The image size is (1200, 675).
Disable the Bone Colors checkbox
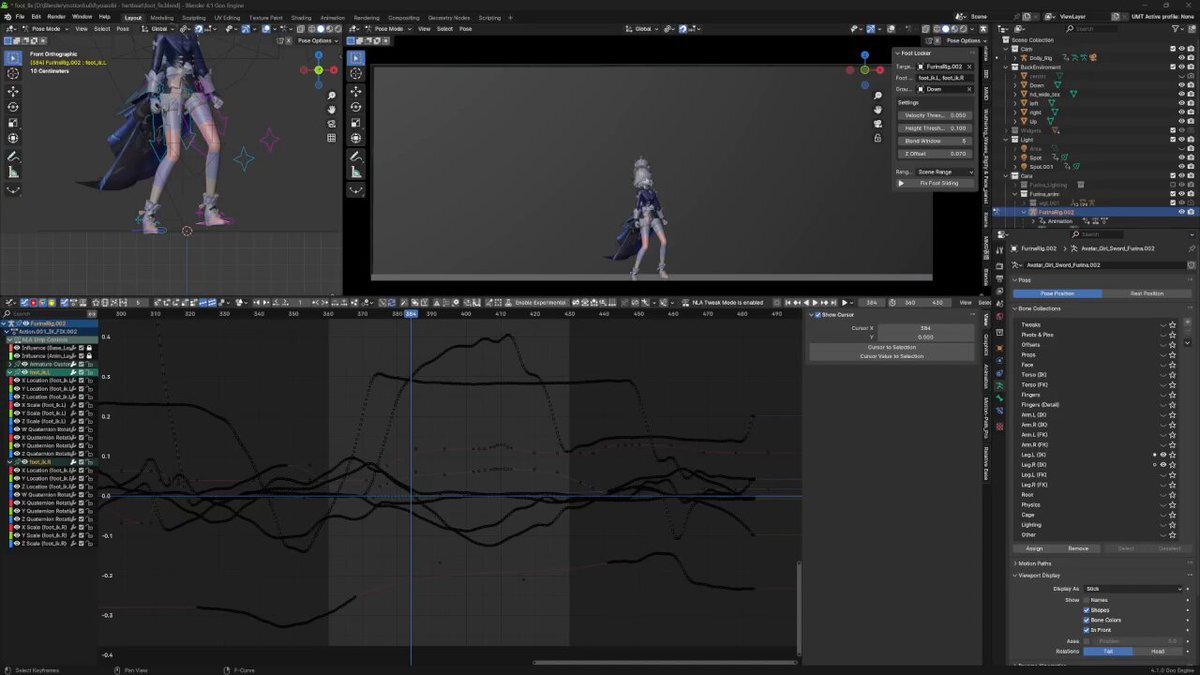(1087, 620)
